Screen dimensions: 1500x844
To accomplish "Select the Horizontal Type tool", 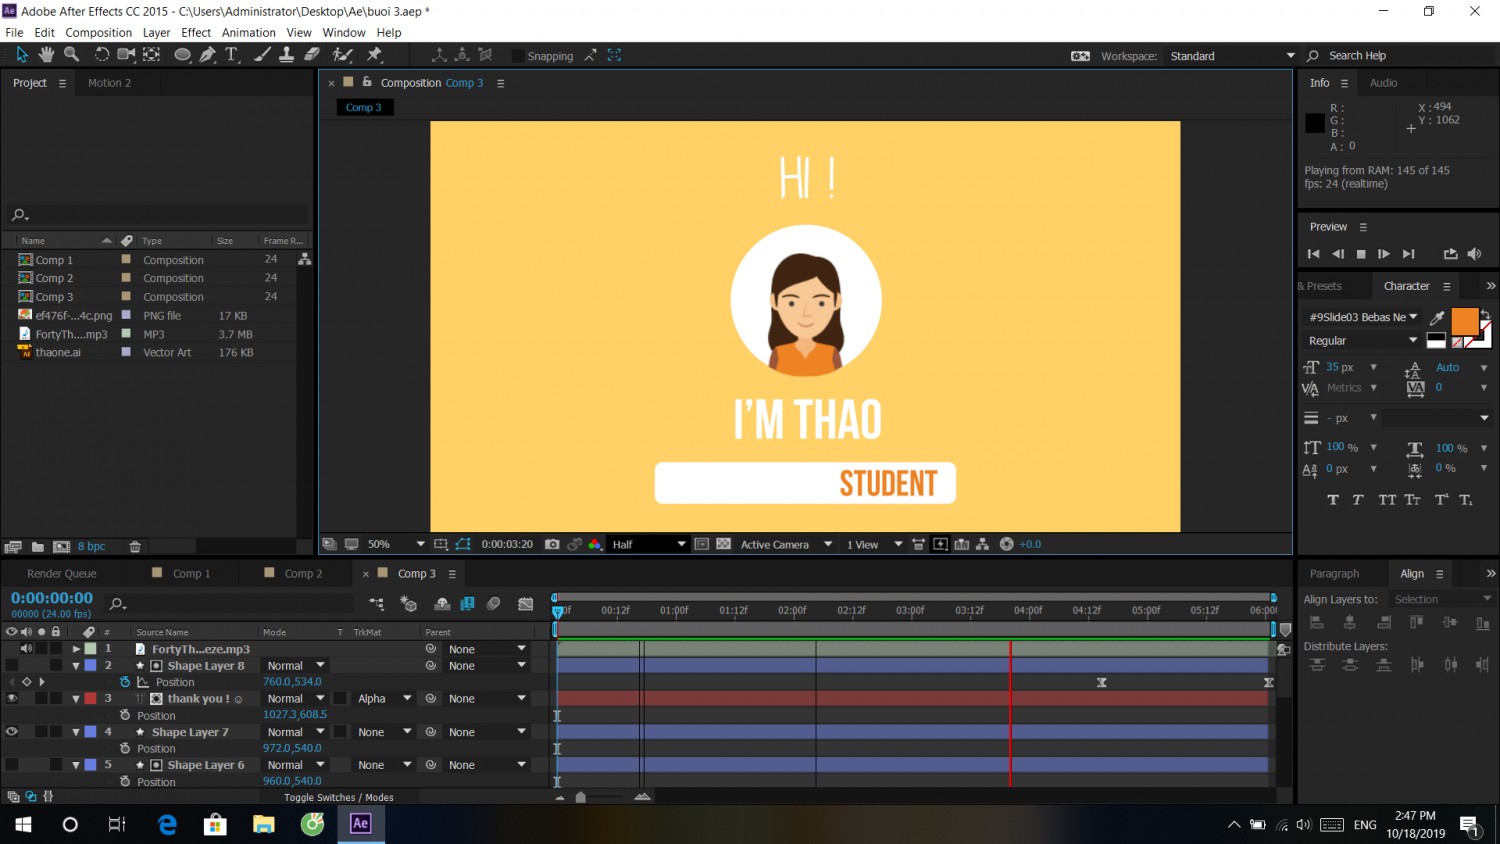I will [232, 55].
